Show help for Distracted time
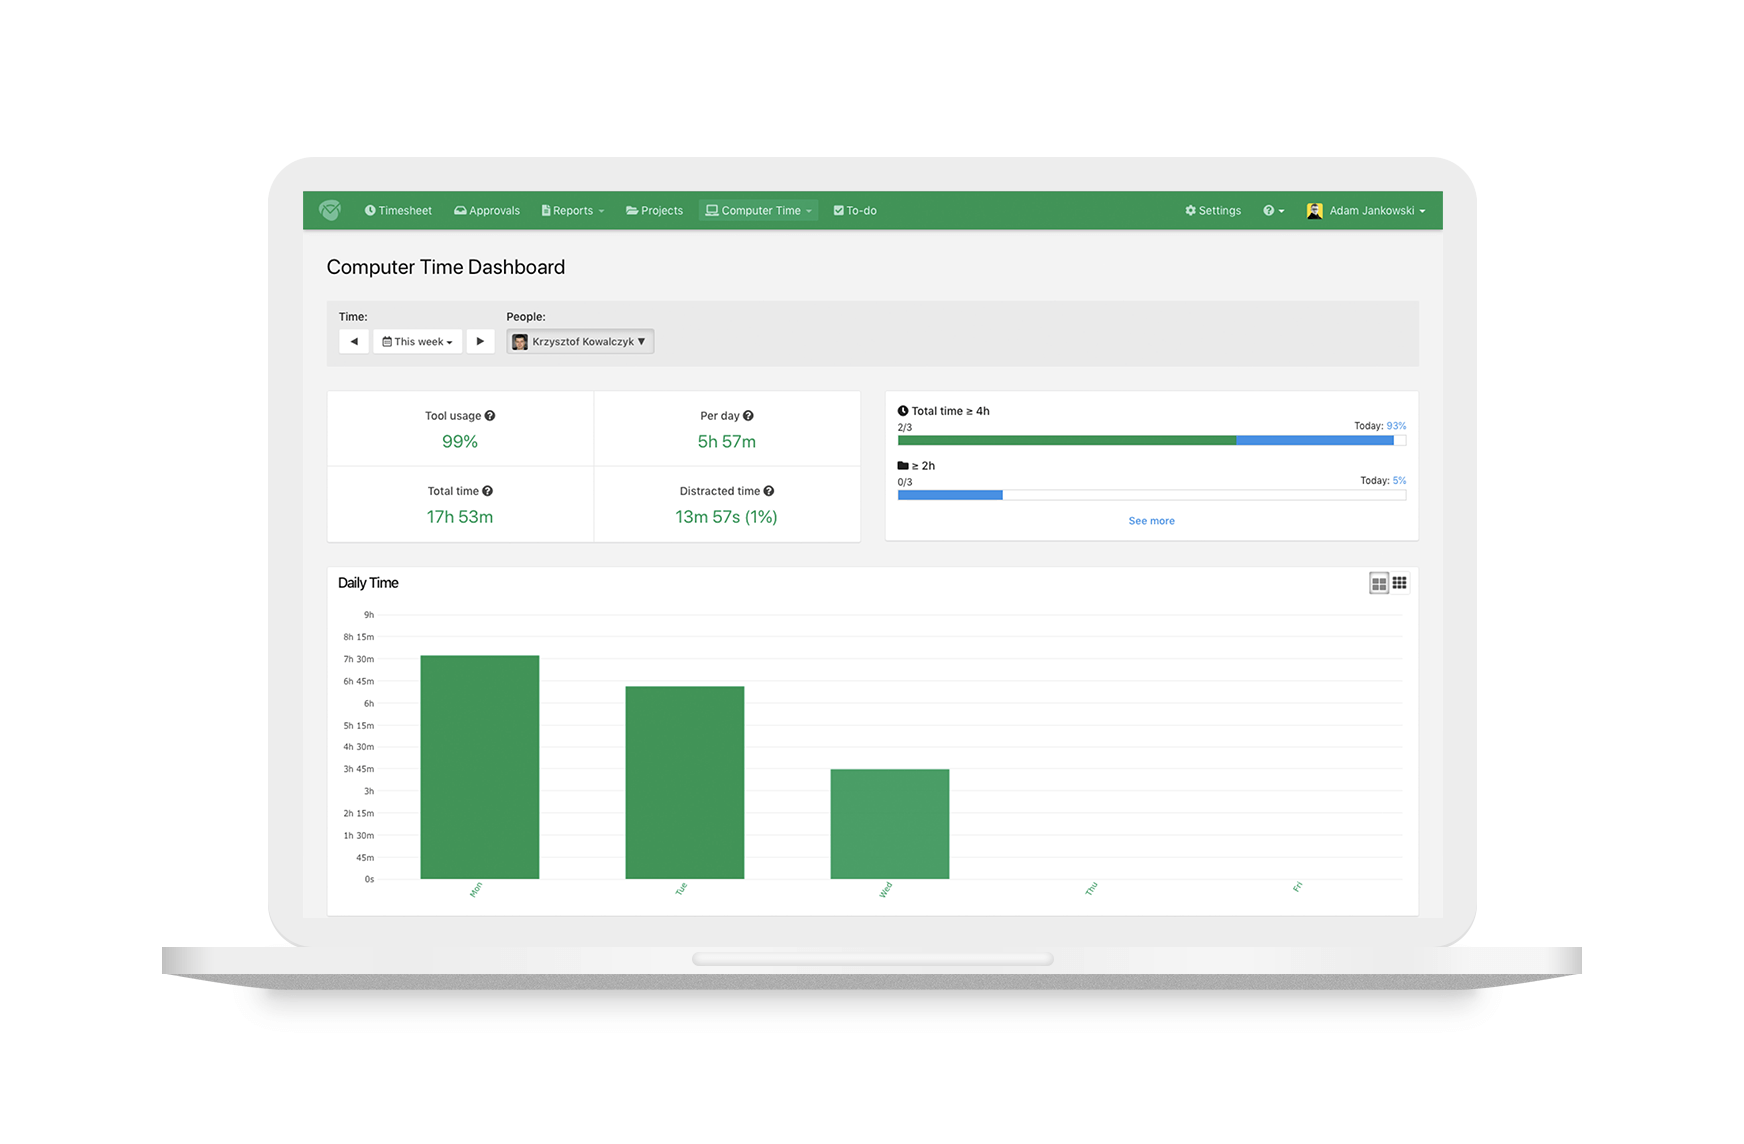Image resolution: width=1744 pixels, height=1144 pixels. (769, 491)
